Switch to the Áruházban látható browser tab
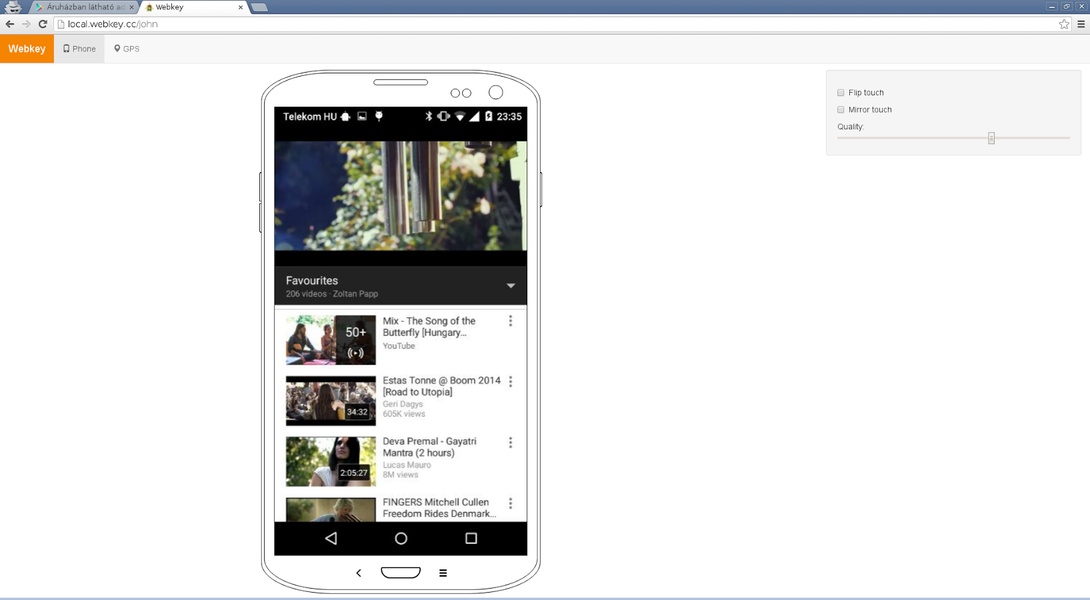Viewport: 1090px width, 600px height. [x=85, y=7]
